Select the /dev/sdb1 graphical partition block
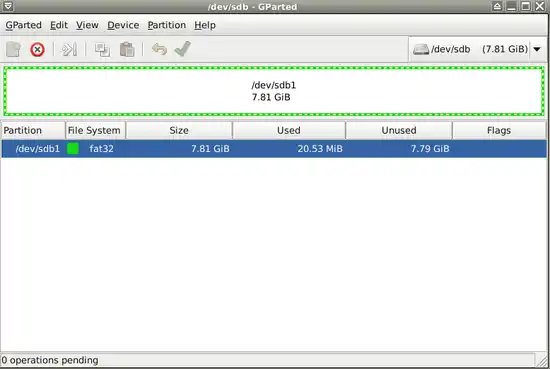Screen dimensions: 550x369 (x=274, y=91)
